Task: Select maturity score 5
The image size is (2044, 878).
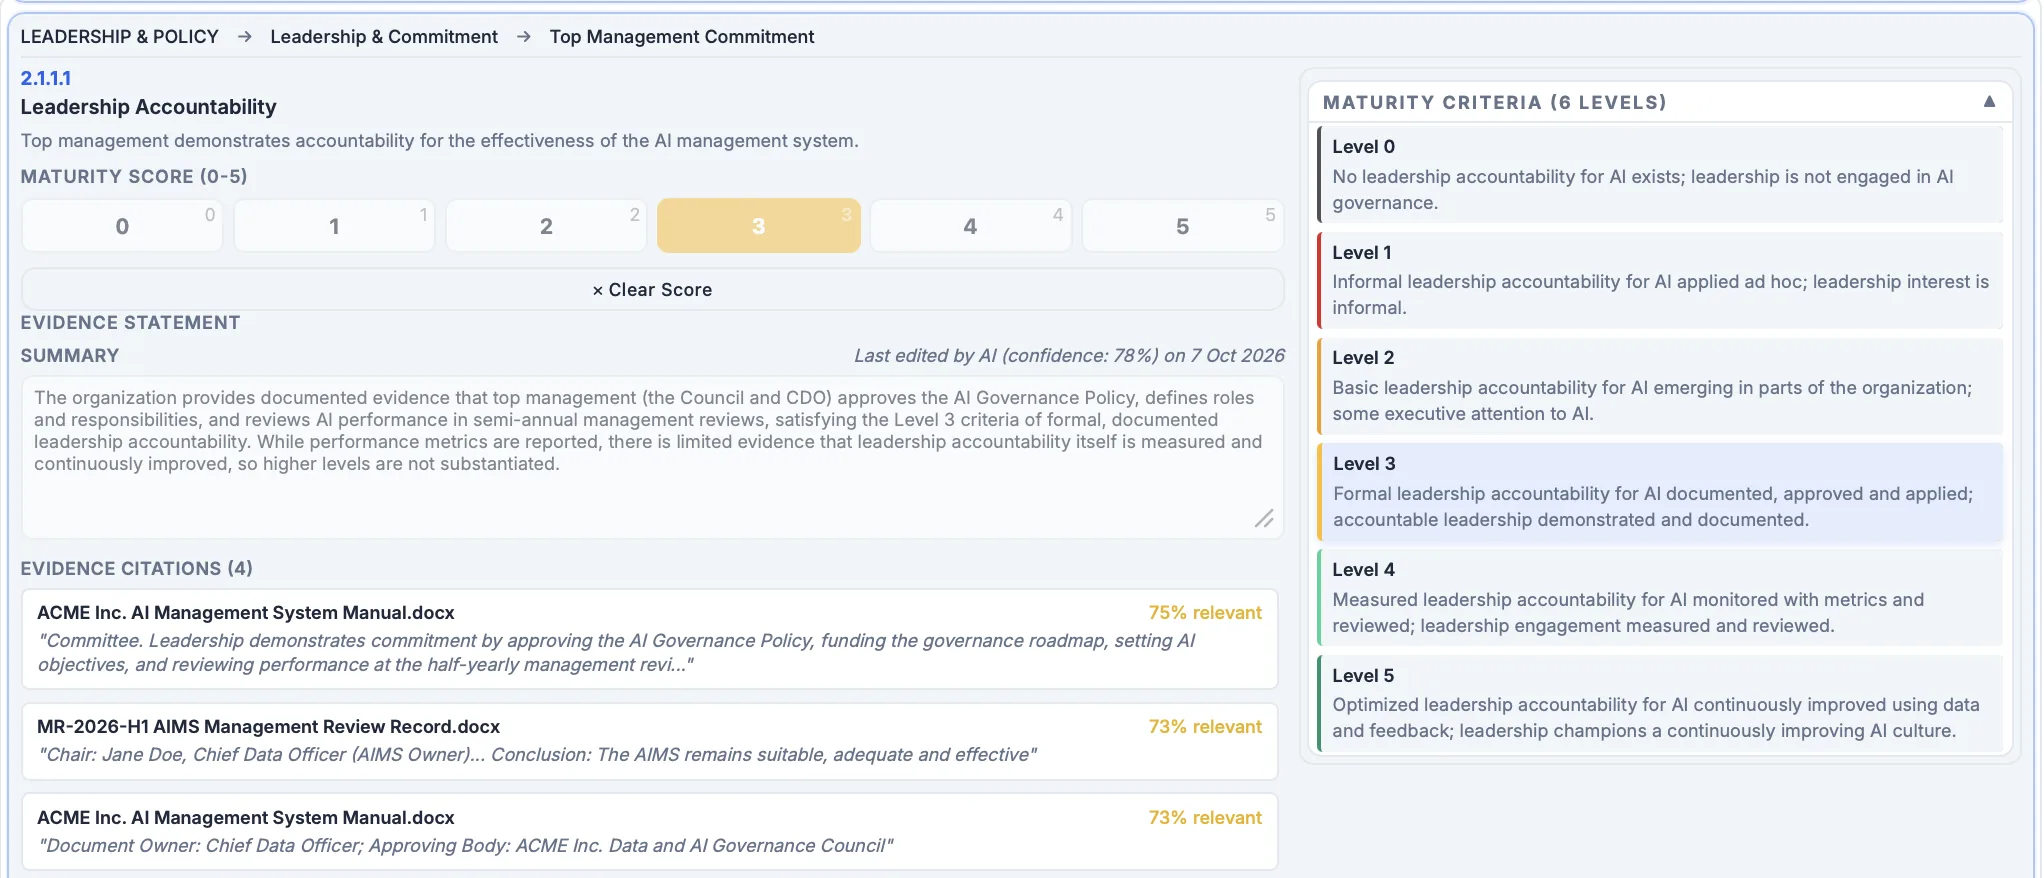Action: click(1182, 226)
